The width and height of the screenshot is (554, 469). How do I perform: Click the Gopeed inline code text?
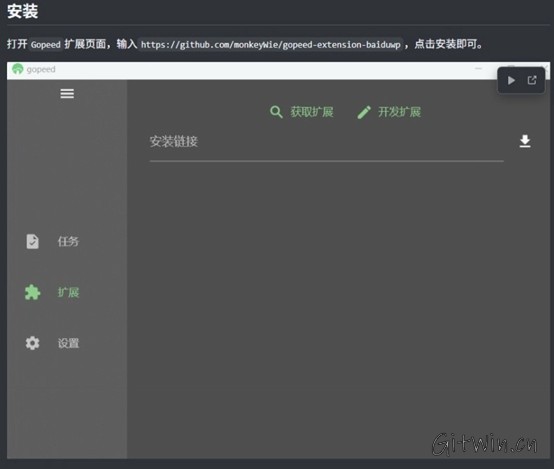click(46, 45)
